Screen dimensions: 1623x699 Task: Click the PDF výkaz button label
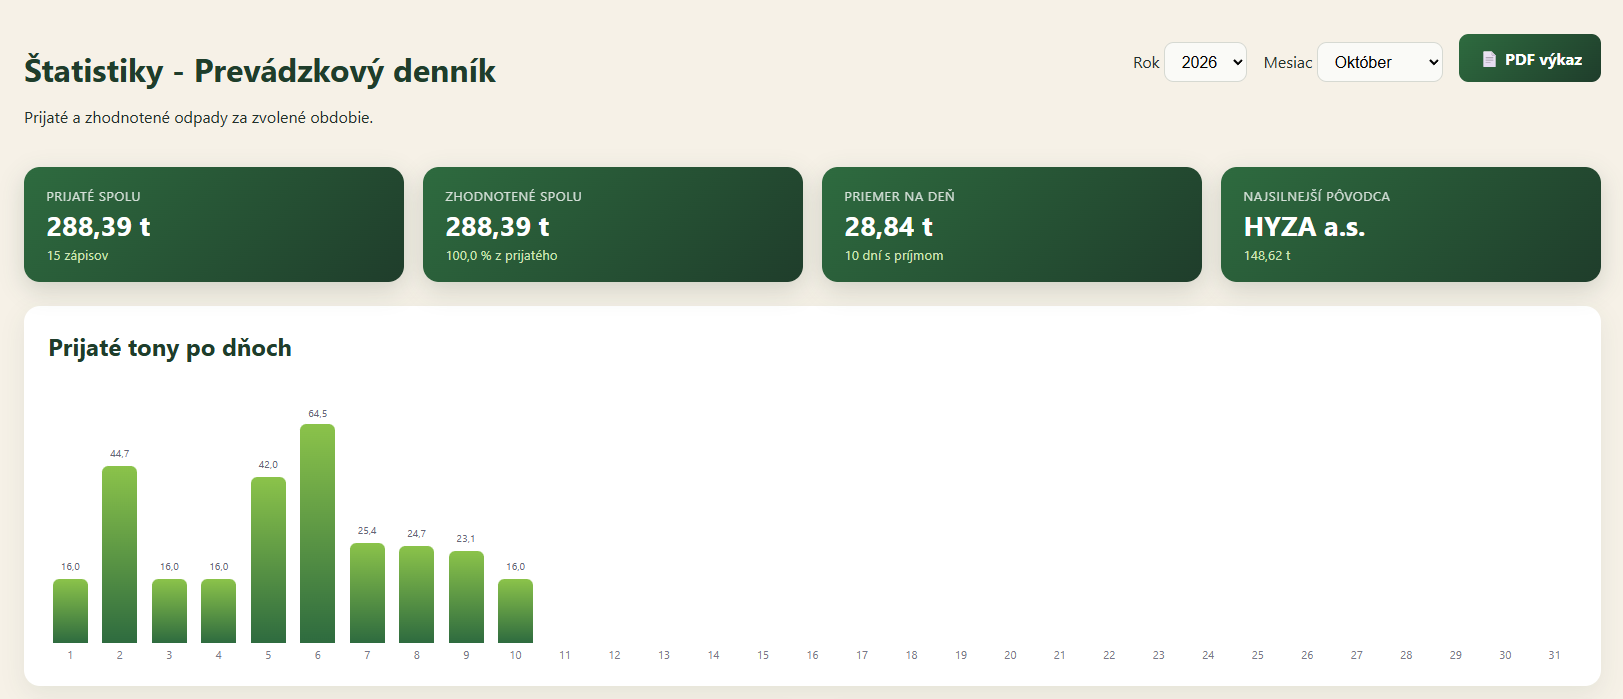click(1543, 59)
